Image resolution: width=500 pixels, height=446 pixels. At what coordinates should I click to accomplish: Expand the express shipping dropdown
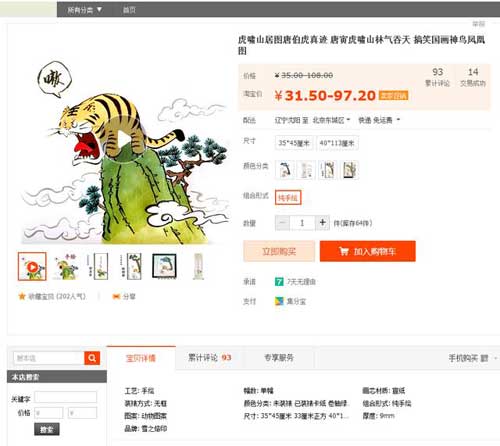point(379,120)
